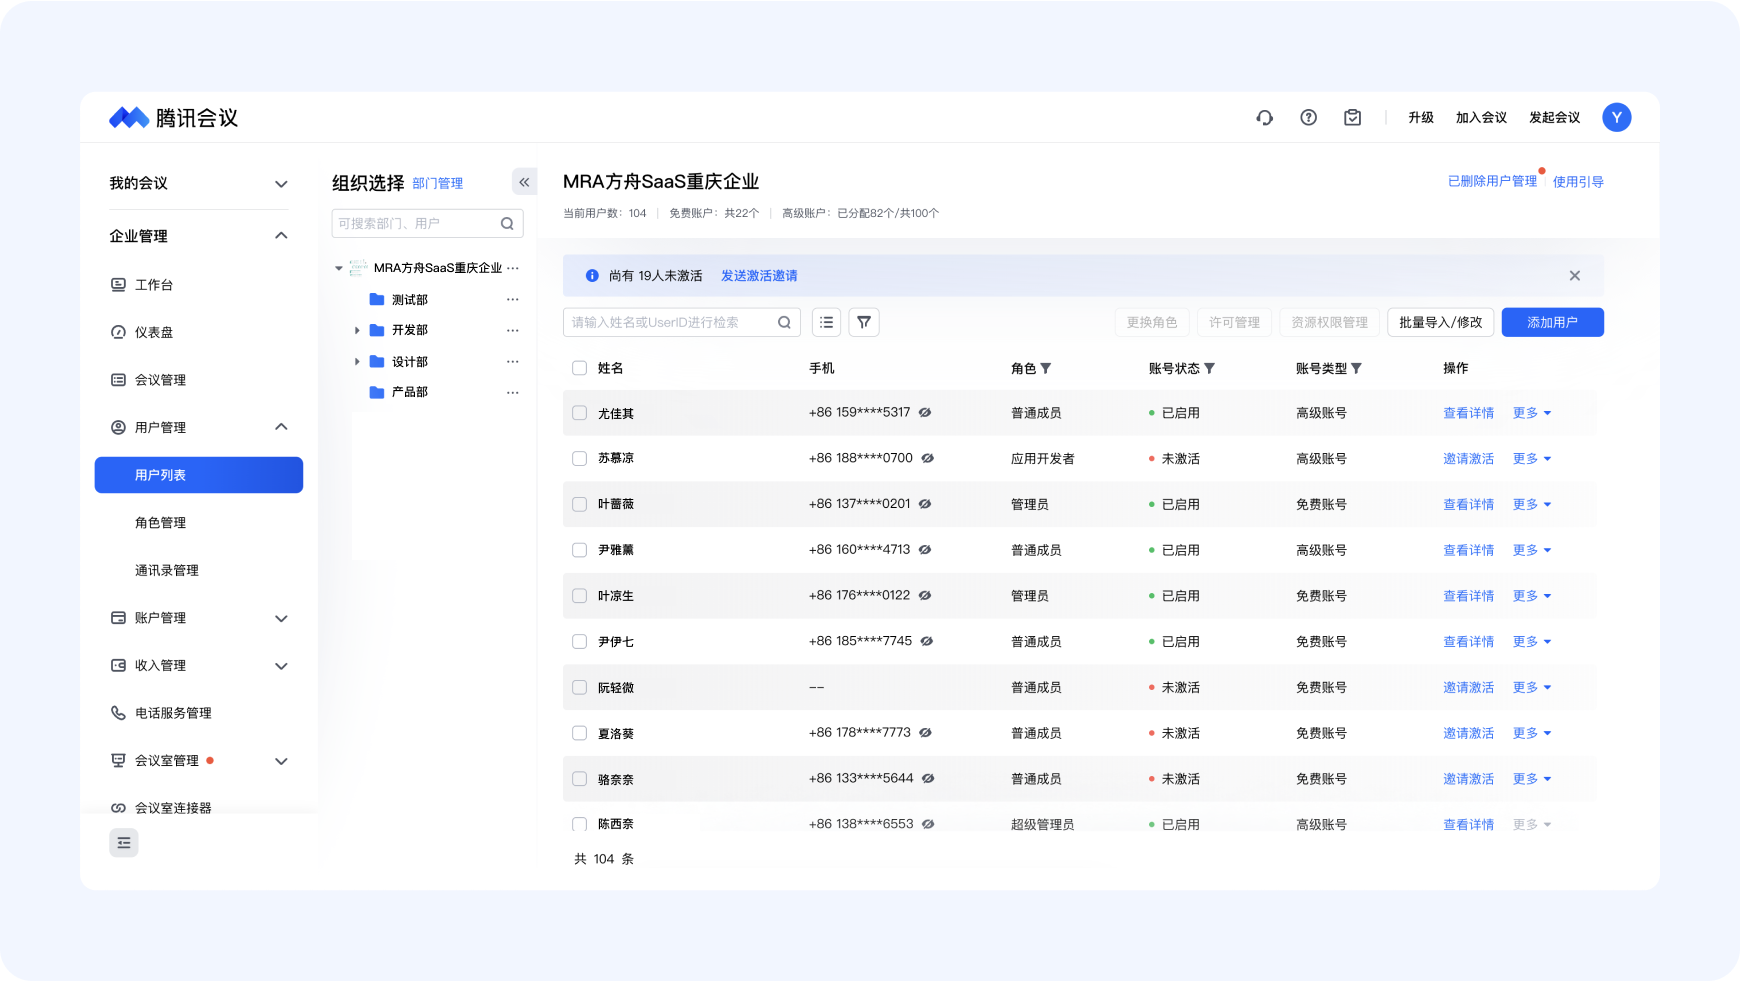The height and width of the screenshot is (981, 1740).
Task: Click the user name or UserID search field
Action: [x=670, y=322]
